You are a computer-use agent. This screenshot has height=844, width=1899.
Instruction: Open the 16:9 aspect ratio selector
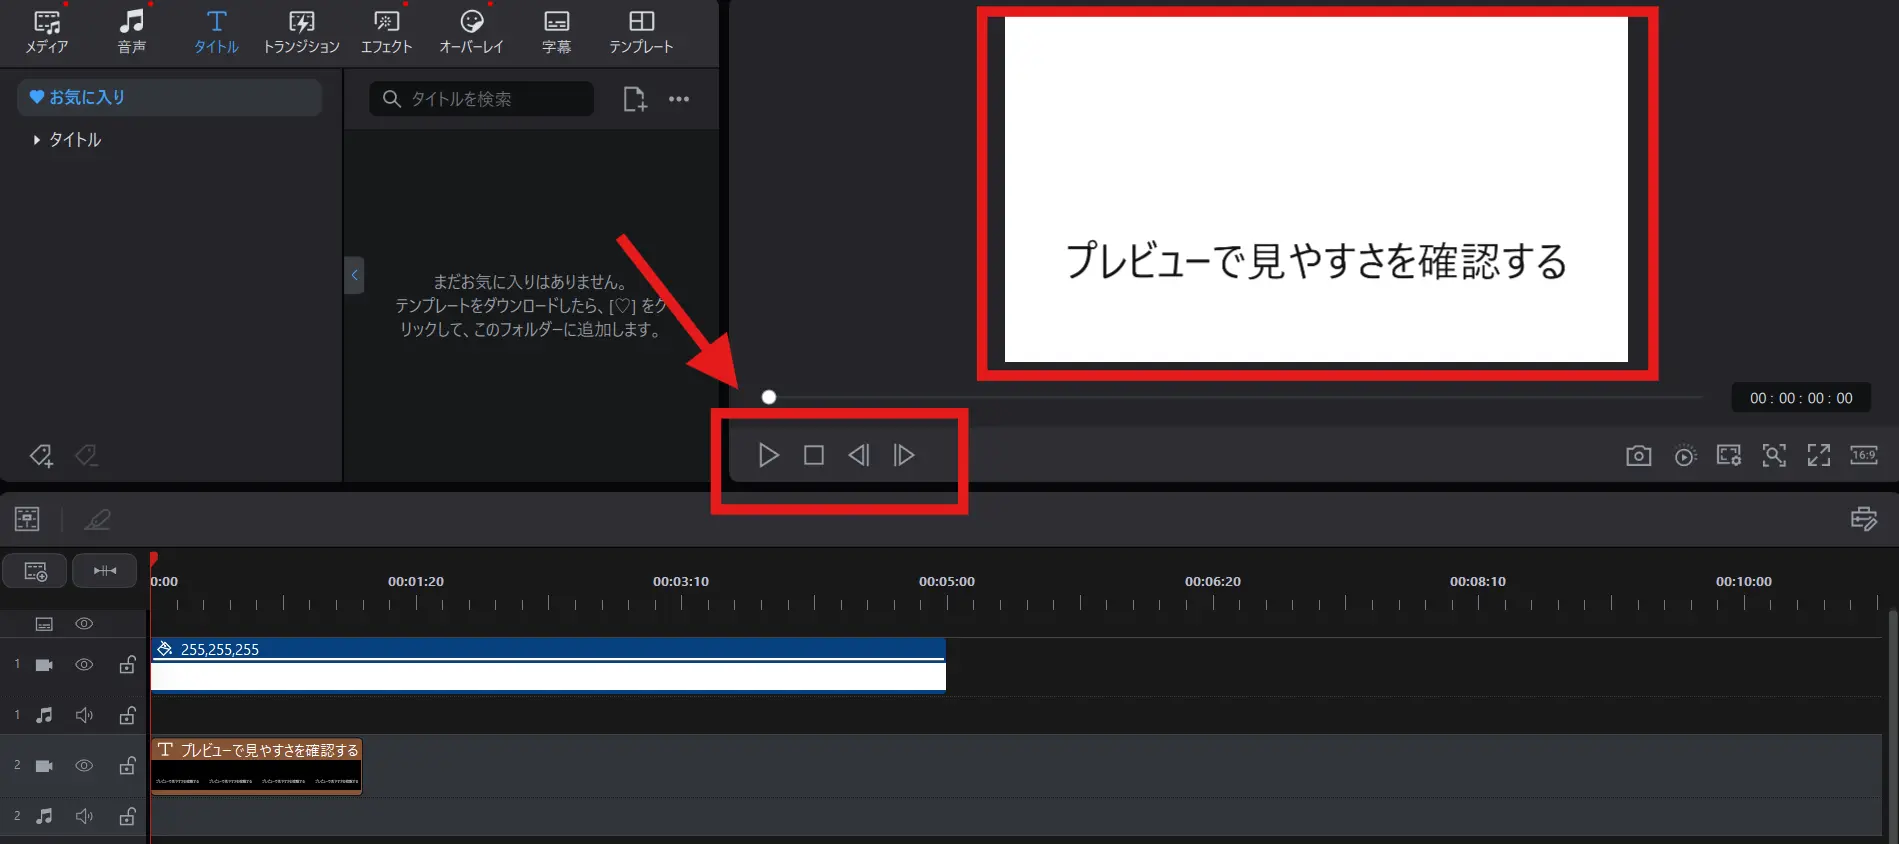pos(1864,456)
